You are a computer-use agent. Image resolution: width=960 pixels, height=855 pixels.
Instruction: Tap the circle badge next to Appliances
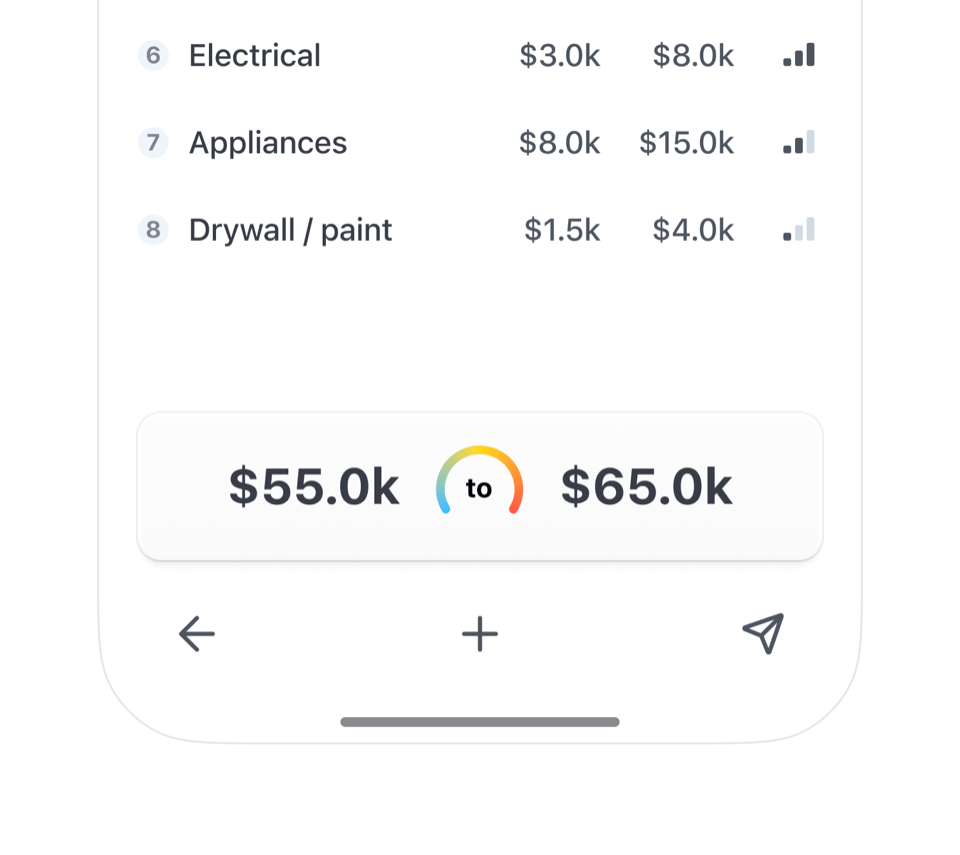click(152, 143)
